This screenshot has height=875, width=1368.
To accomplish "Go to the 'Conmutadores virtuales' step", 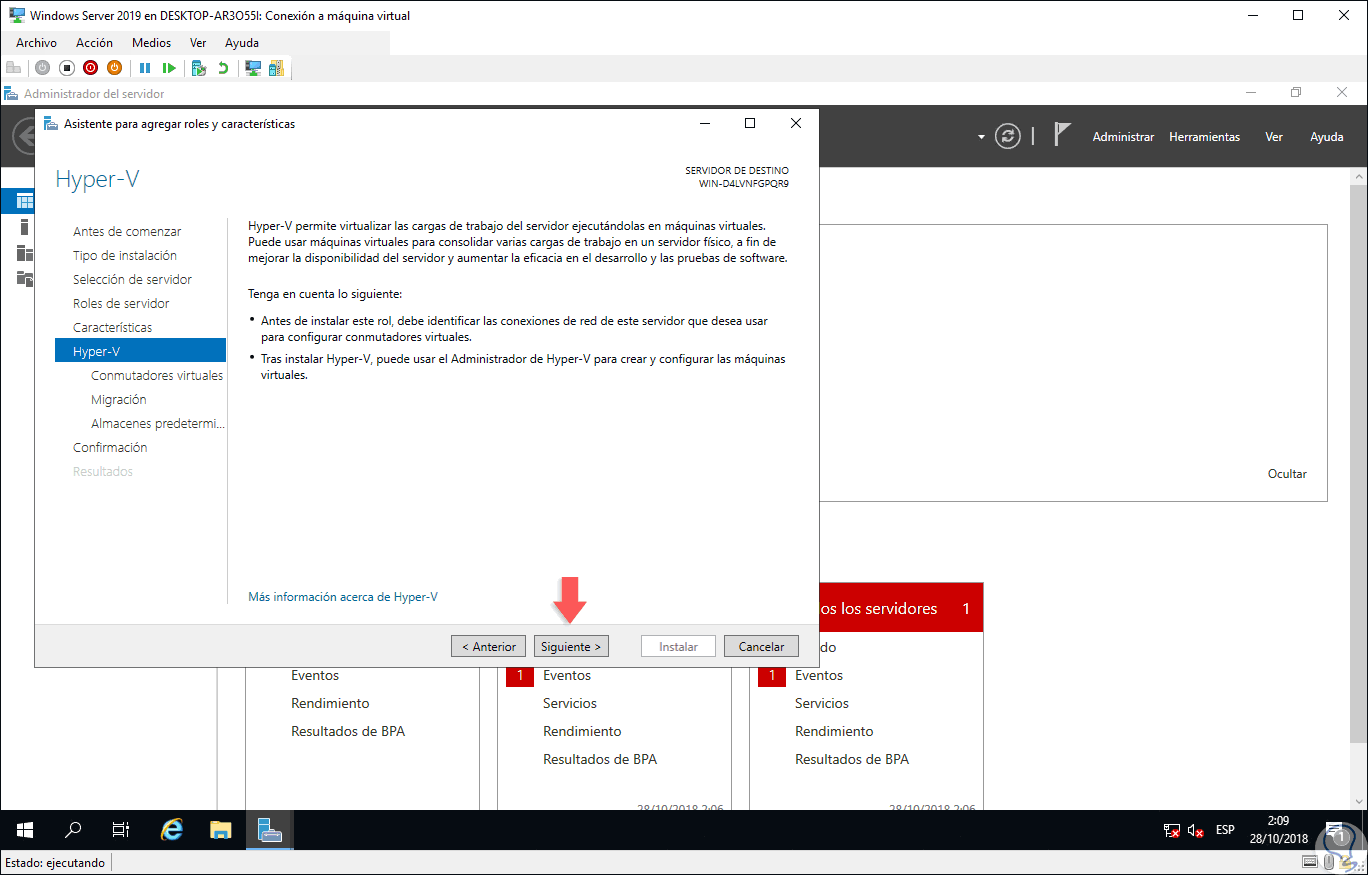I will point(157,375).
